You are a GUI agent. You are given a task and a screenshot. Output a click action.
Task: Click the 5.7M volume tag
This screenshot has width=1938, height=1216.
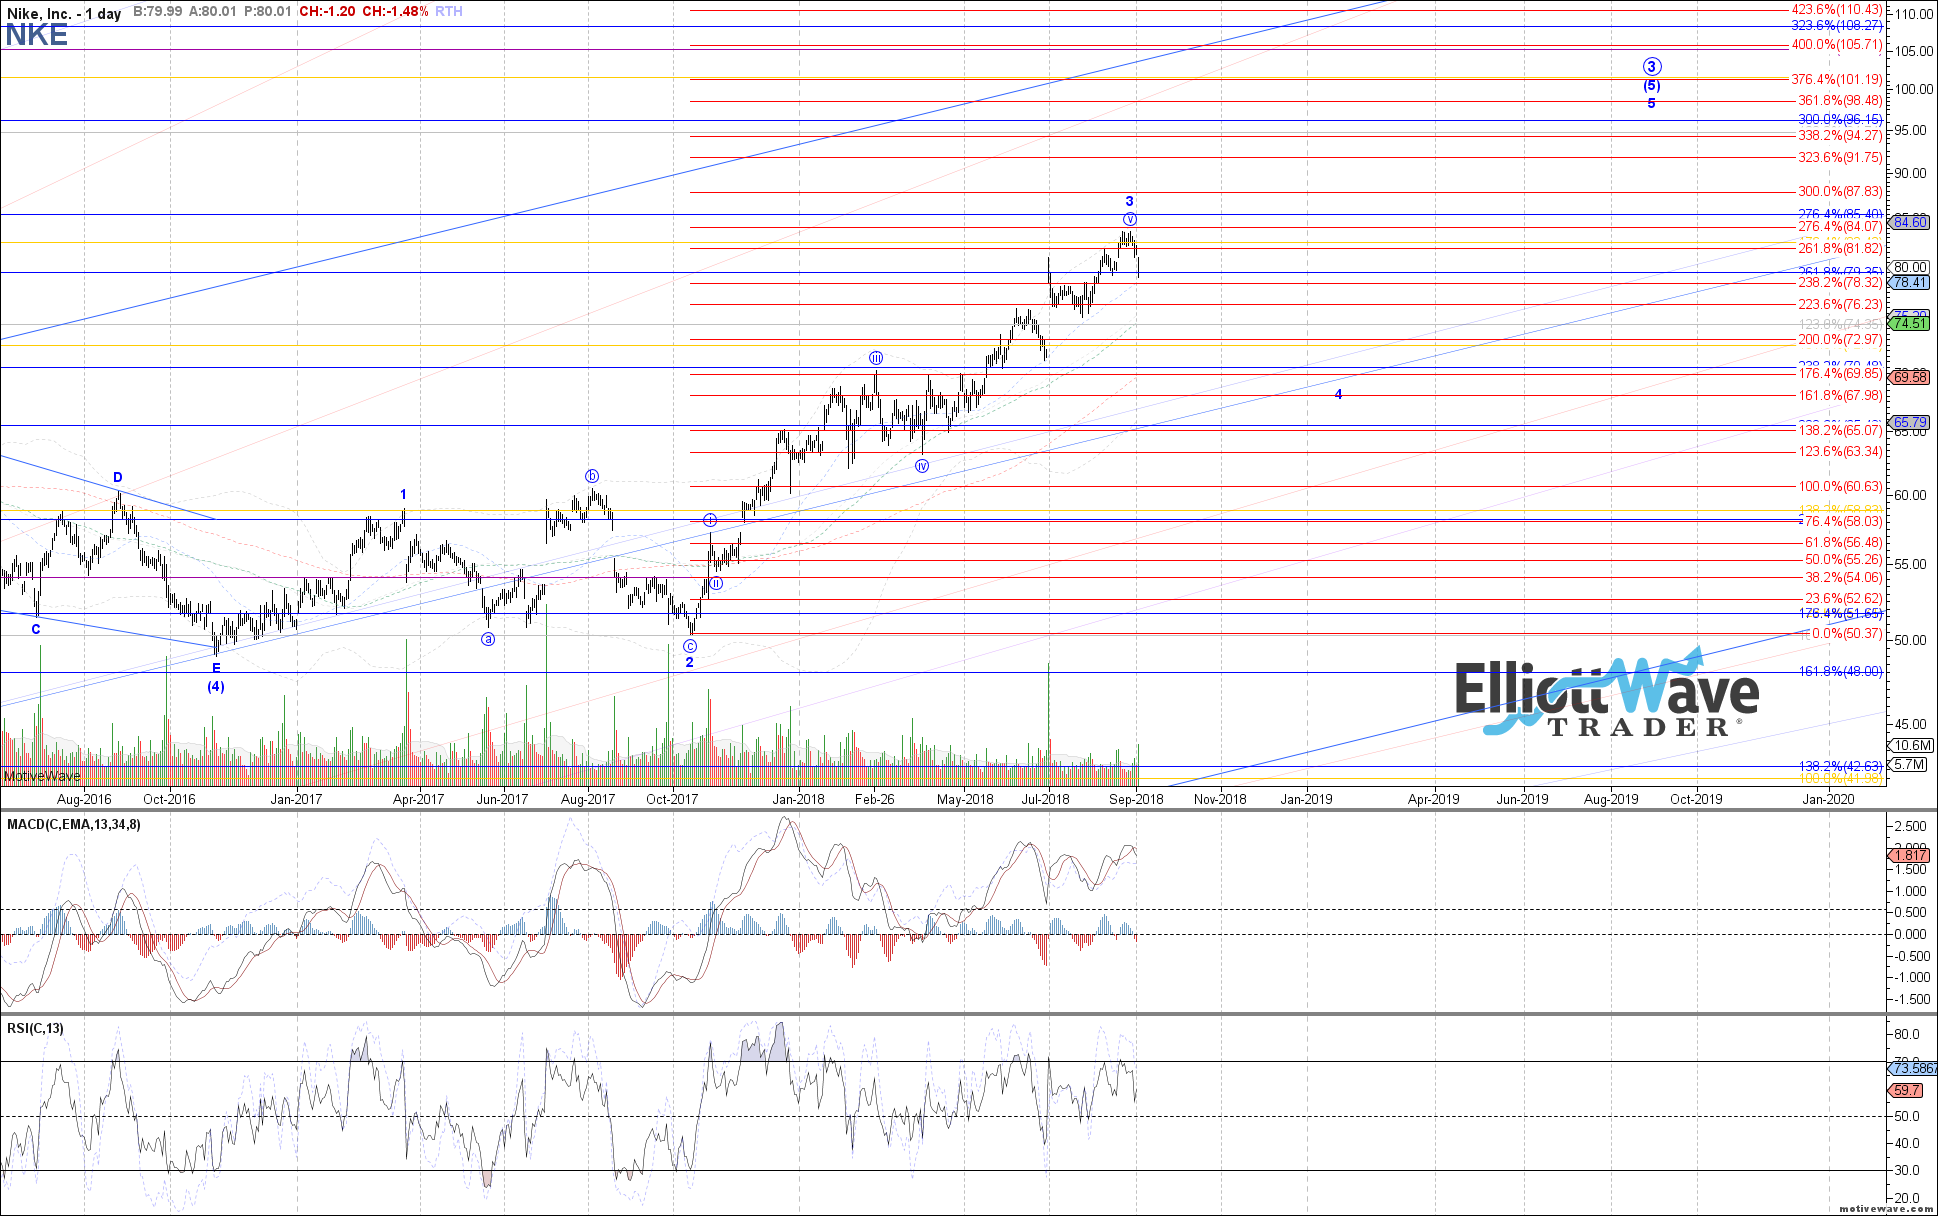(1910, 764)
